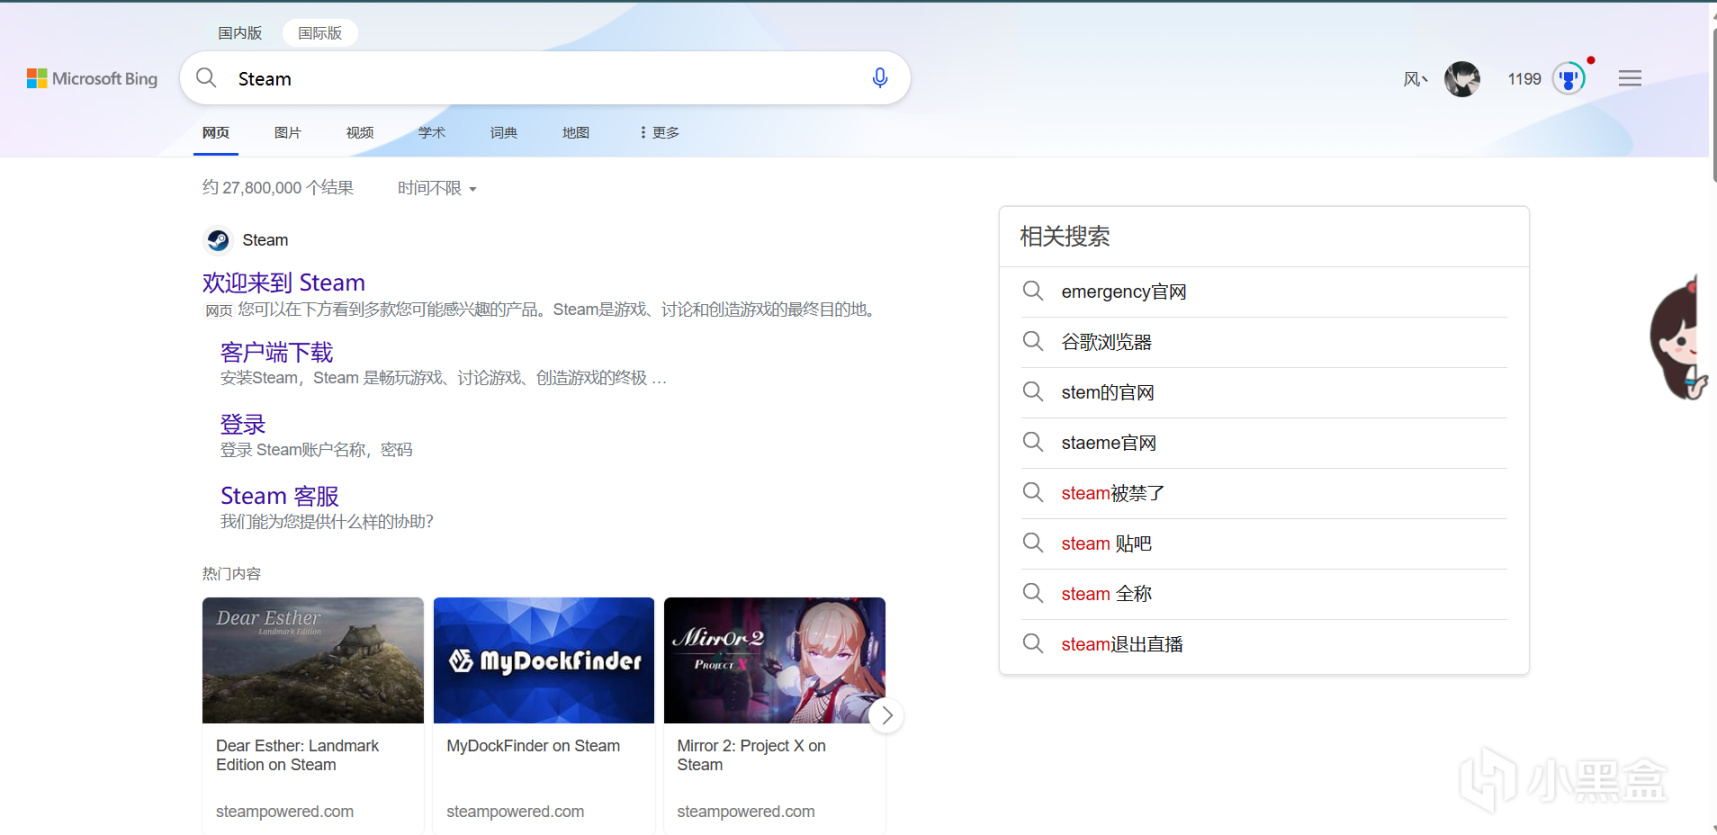Open the user profile avatar
This screenshot has height=835, width=1717.
[x=1462, y=79]
